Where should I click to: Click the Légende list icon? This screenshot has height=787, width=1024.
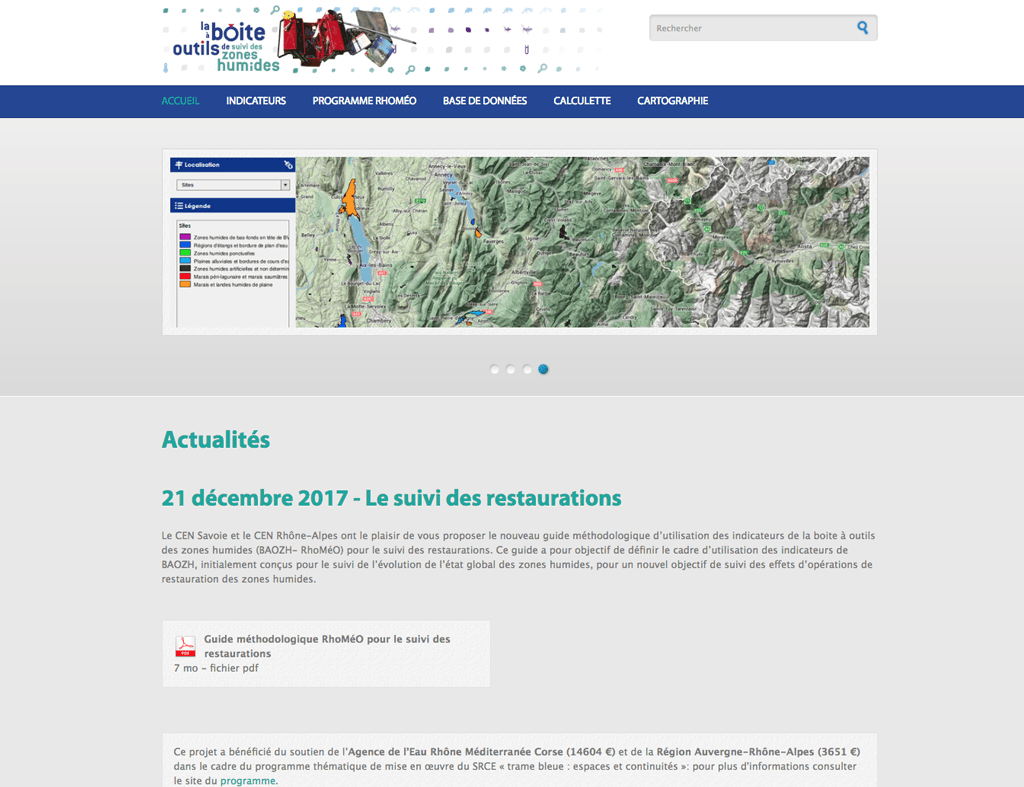point(178,206)
